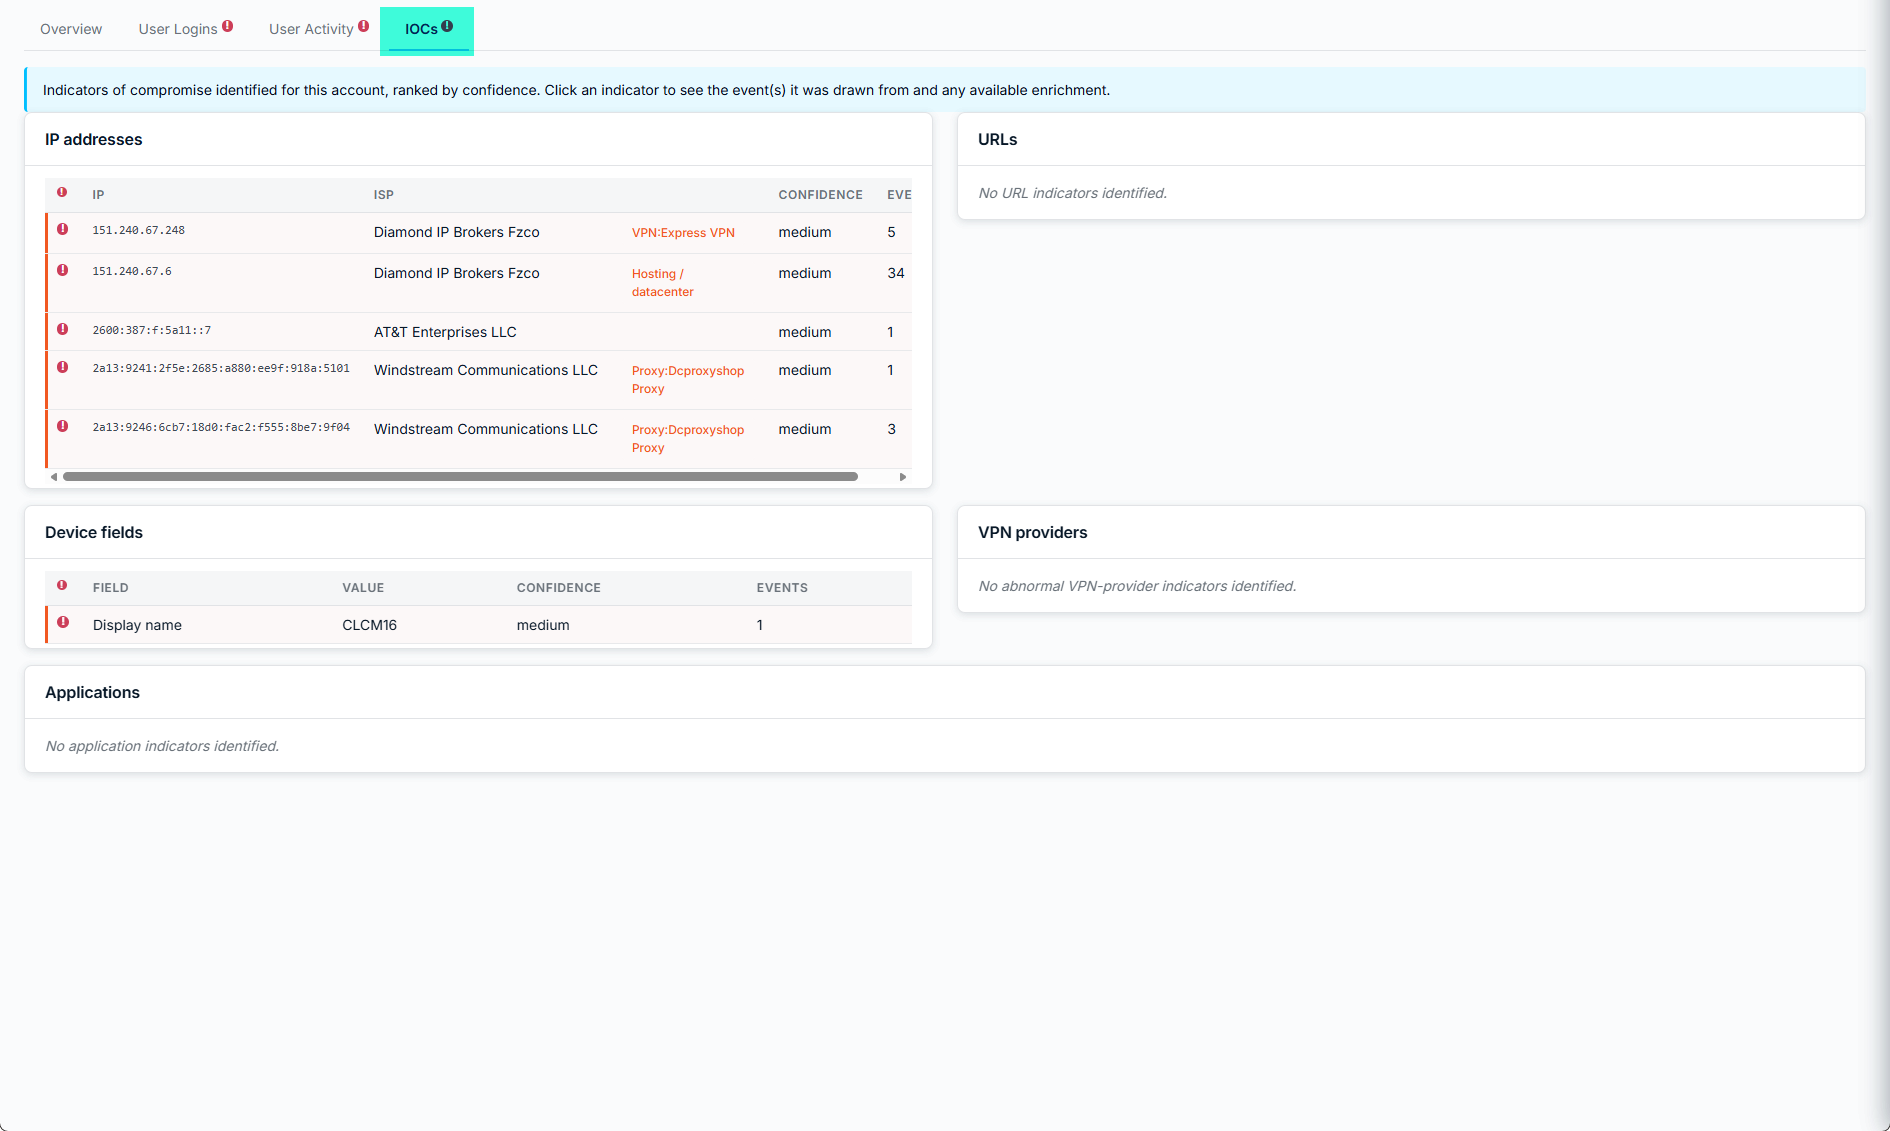Viewport: 1890px width, 1131px height.
Task: Click alert icon in Device fields header
Action: 62,585
